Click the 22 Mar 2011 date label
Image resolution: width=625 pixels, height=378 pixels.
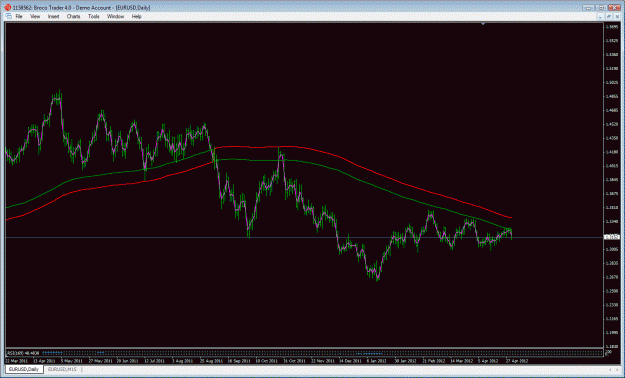[x=16, y=360]
